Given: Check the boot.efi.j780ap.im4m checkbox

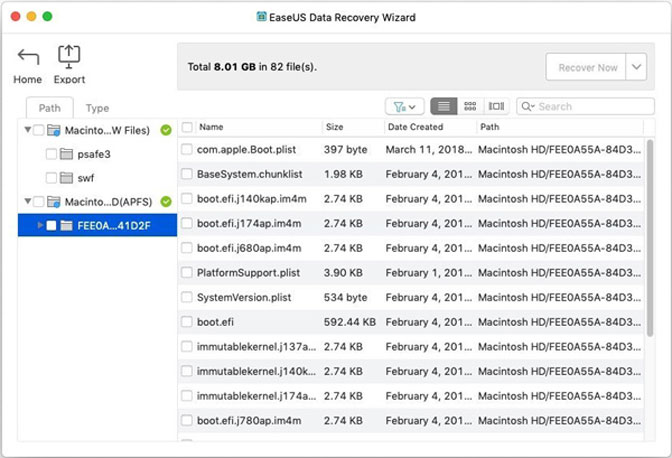Looking at the screenshot, I should (x=186, y=420).
